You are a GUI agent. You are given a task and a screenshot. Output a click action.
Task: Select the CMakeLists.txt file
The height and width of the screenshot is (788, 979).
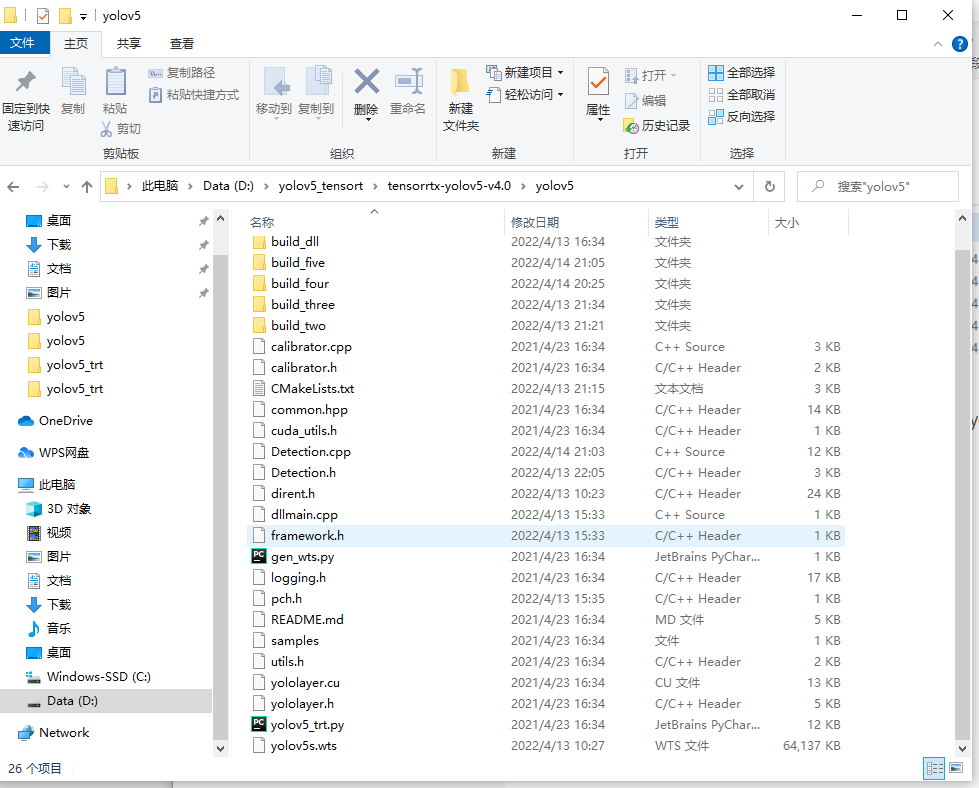point(312,389)
